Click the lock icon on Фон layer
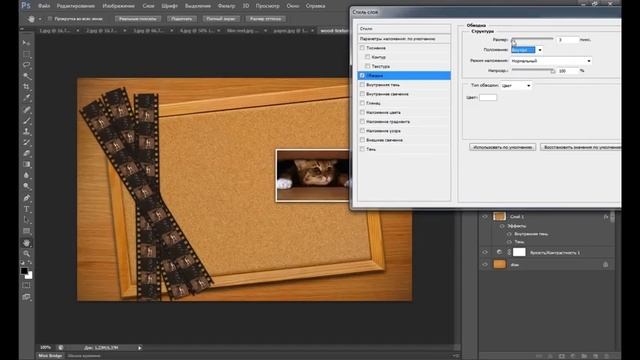Viewport: 640px width, 360px height. [x=606, y=264]
